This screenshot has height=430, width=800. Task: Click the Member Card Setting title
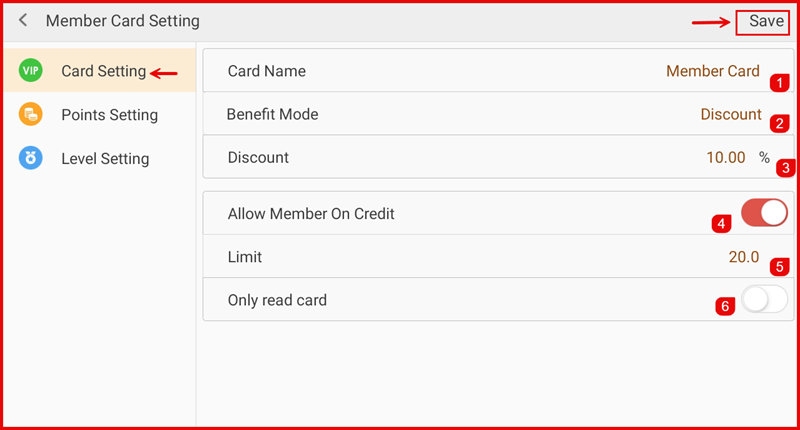(123, 20)
